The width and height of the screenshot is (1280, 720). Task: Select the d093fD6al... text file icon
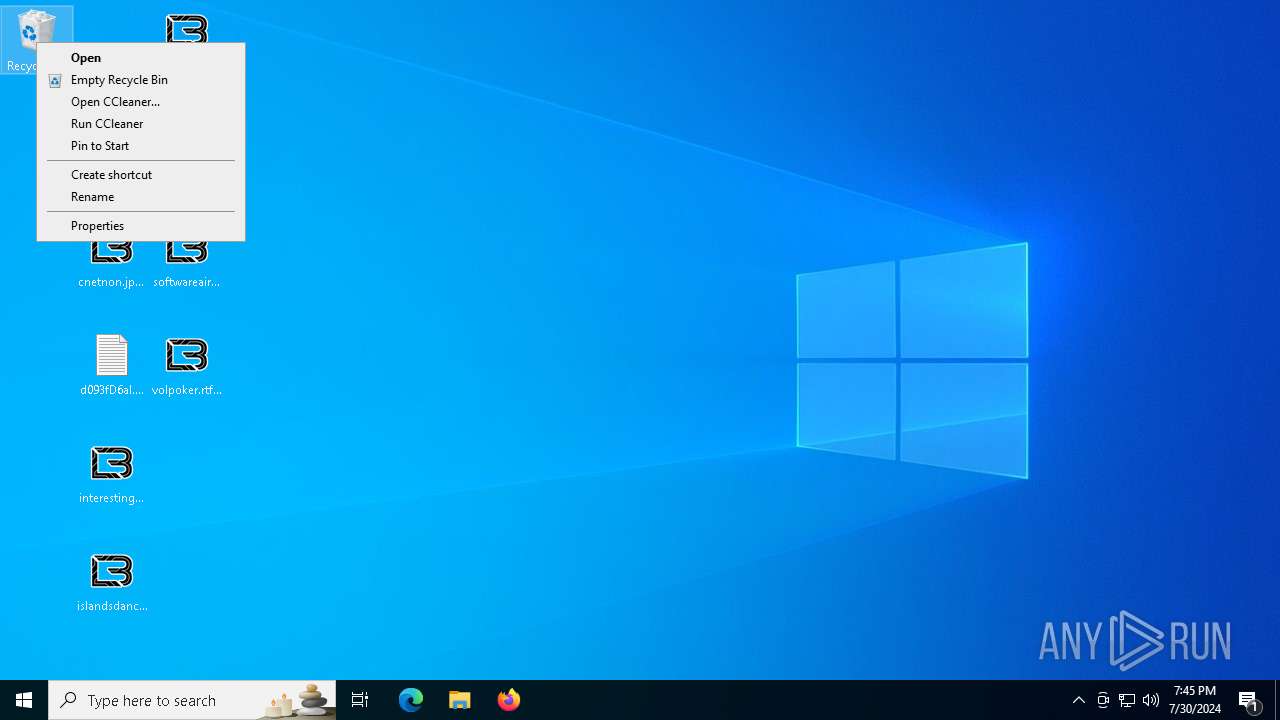[111, 365]
